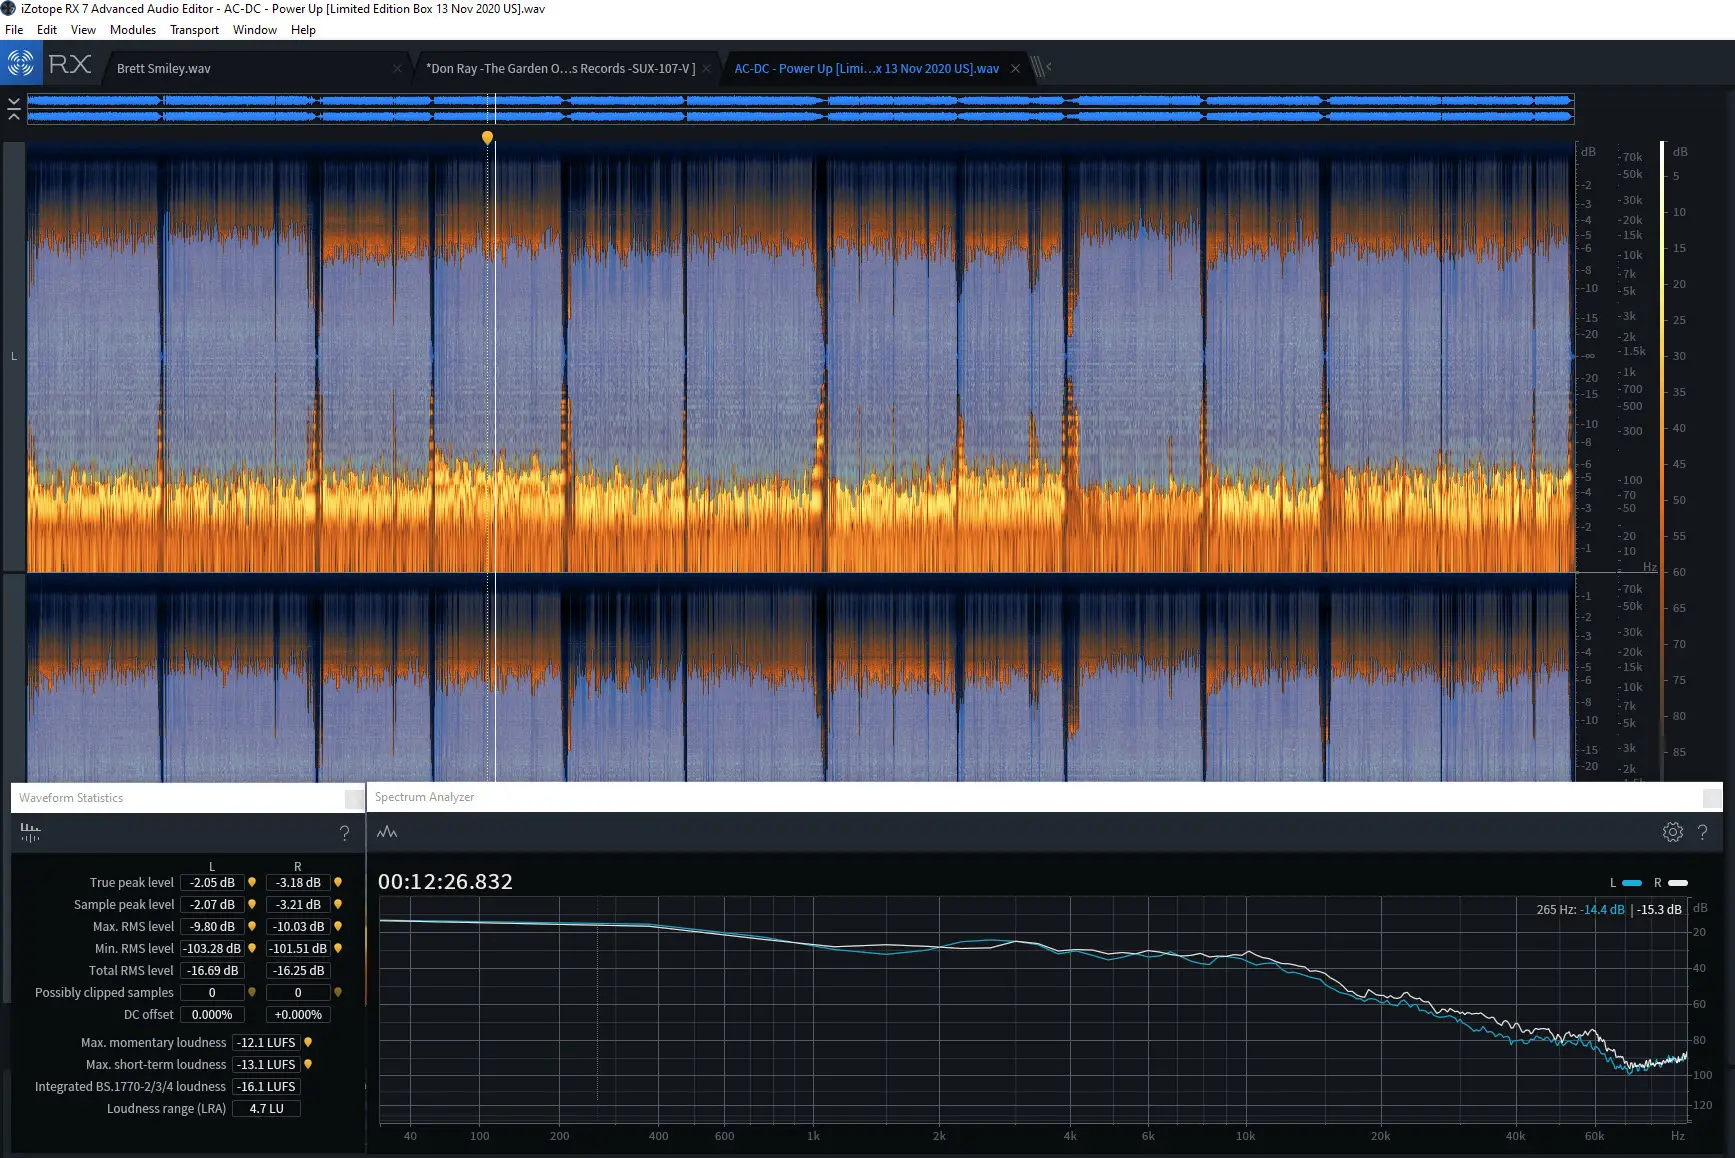Click left Possibly clipped samples pin icon
This screenshot has width=1735, height=1158.
pyautogui.click(x=252, y=992)
